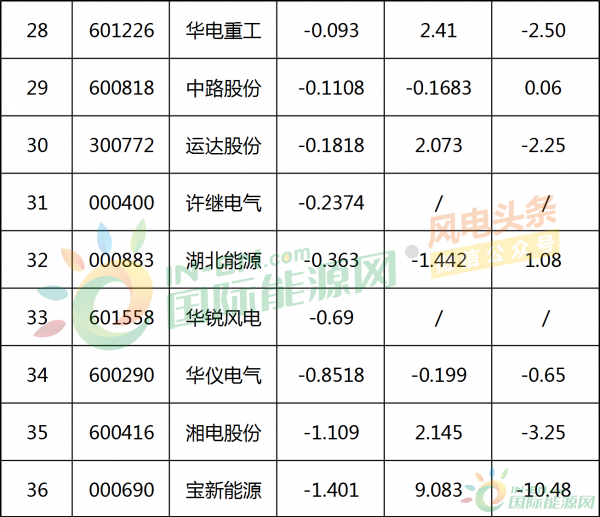Image resolution: width=600 pixels, height=517 pixels.
Task: Click value -0.093
Action: point(331,31)
